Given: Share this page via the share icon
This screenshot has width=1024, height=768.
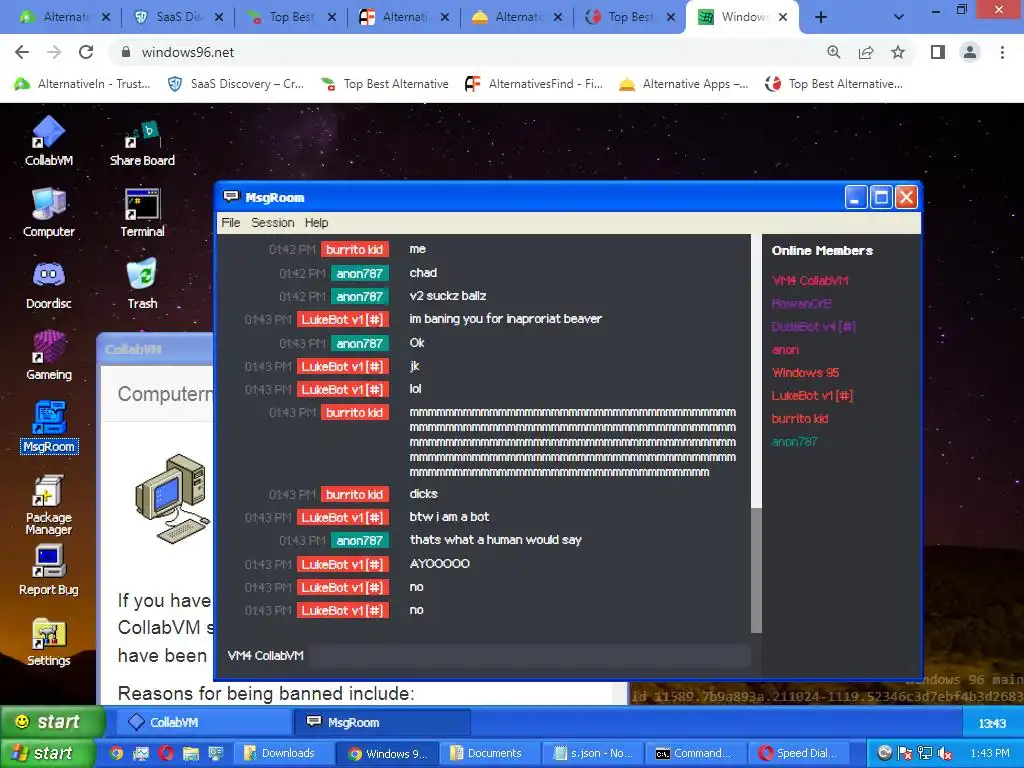Looking at the screenshot, I should coord(866,52).
